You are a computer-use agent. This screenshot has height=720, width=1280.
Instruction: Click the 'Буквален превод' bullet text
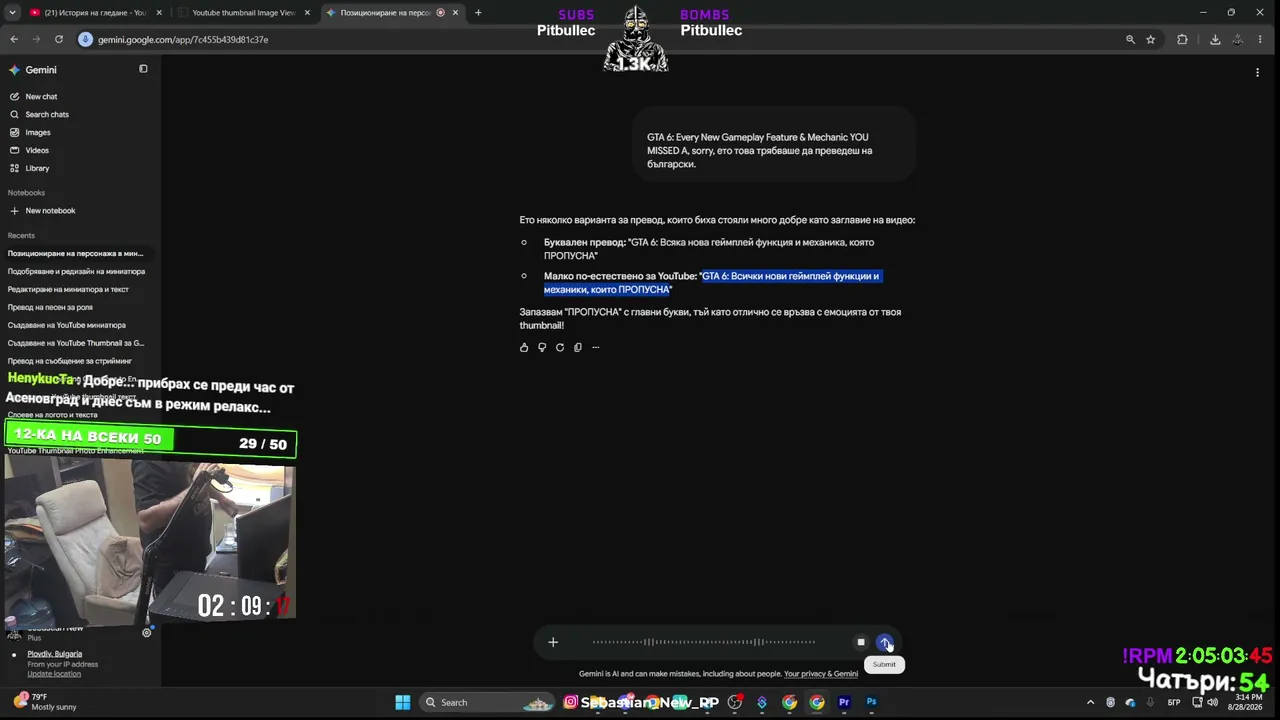click(x=709, y=249)
